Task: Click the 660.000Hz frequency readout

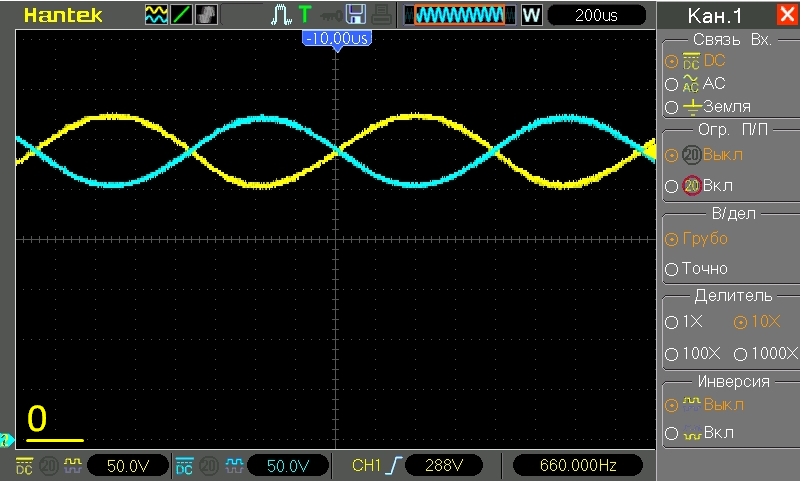Action: click(578, 466)
